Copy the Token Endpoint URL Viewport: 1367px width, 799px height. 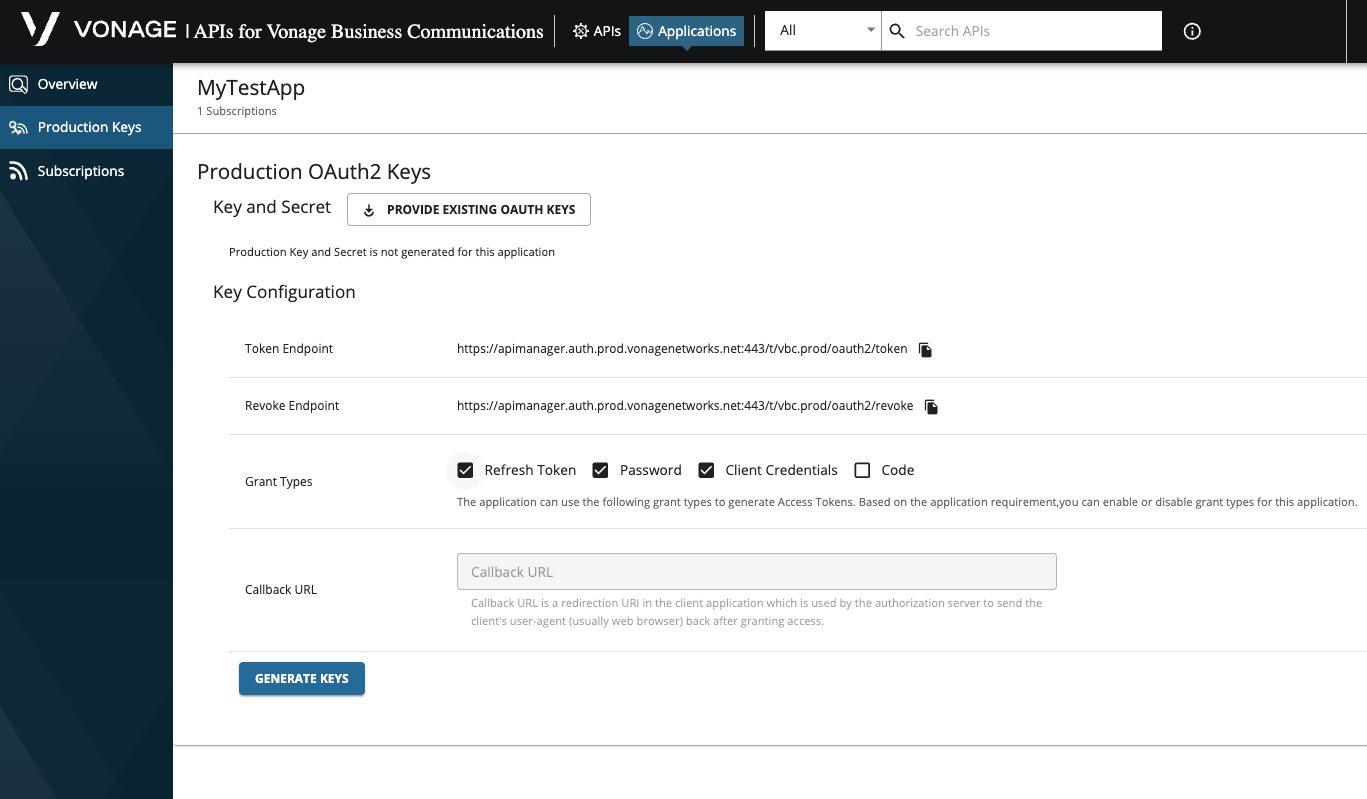click(925, 349)
